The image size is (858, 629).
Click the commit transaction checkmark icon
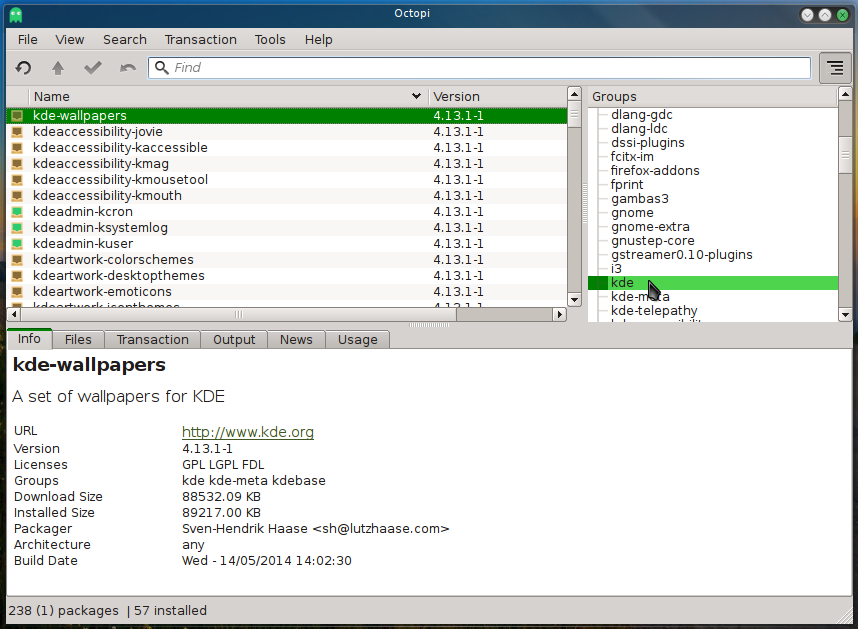[93, 68]
